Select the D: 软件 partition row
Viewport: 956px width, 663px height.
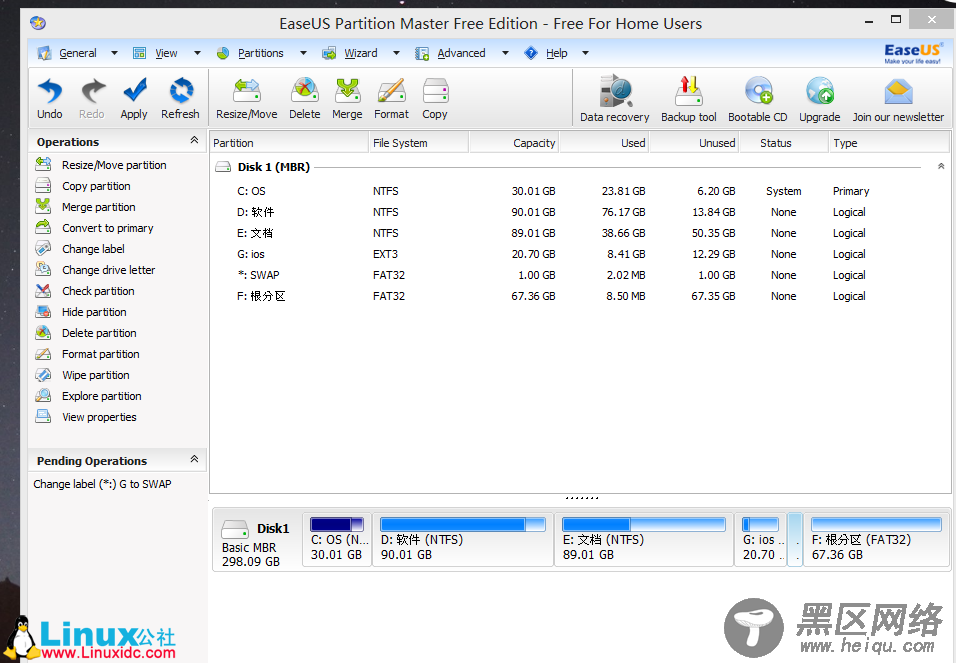click(579, 212)
